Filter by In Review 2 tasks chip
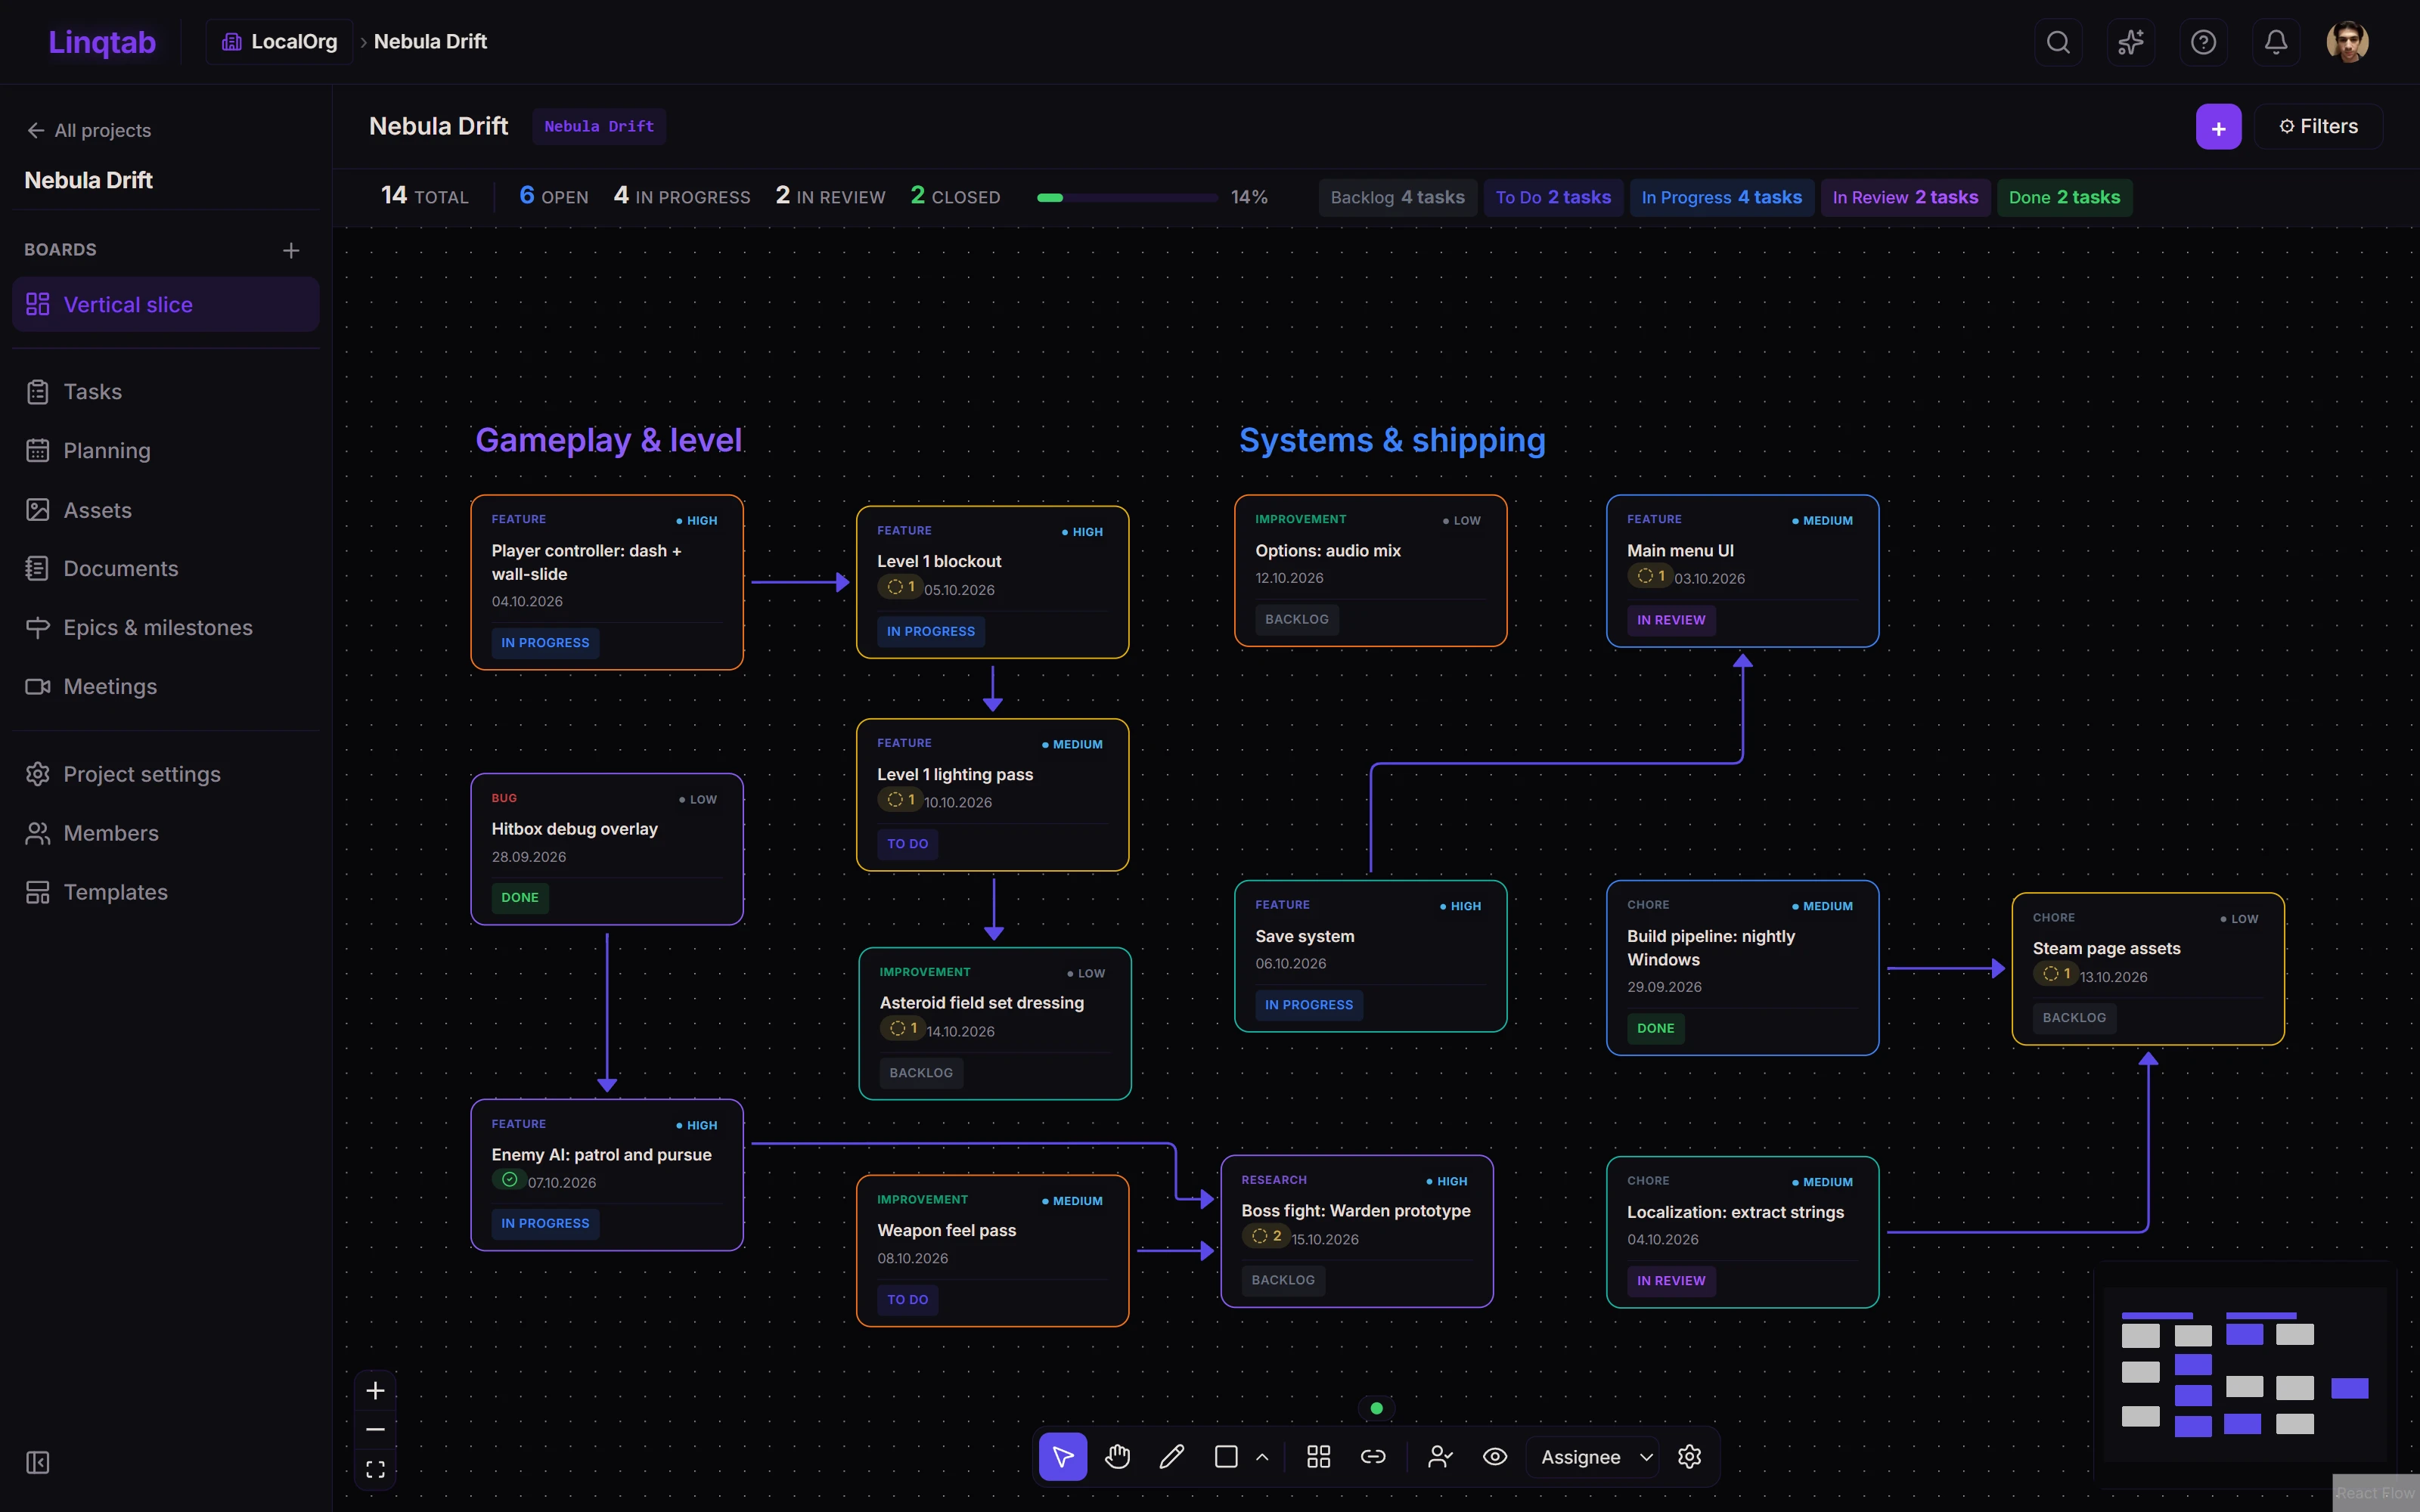 [x=1905, y=197]
